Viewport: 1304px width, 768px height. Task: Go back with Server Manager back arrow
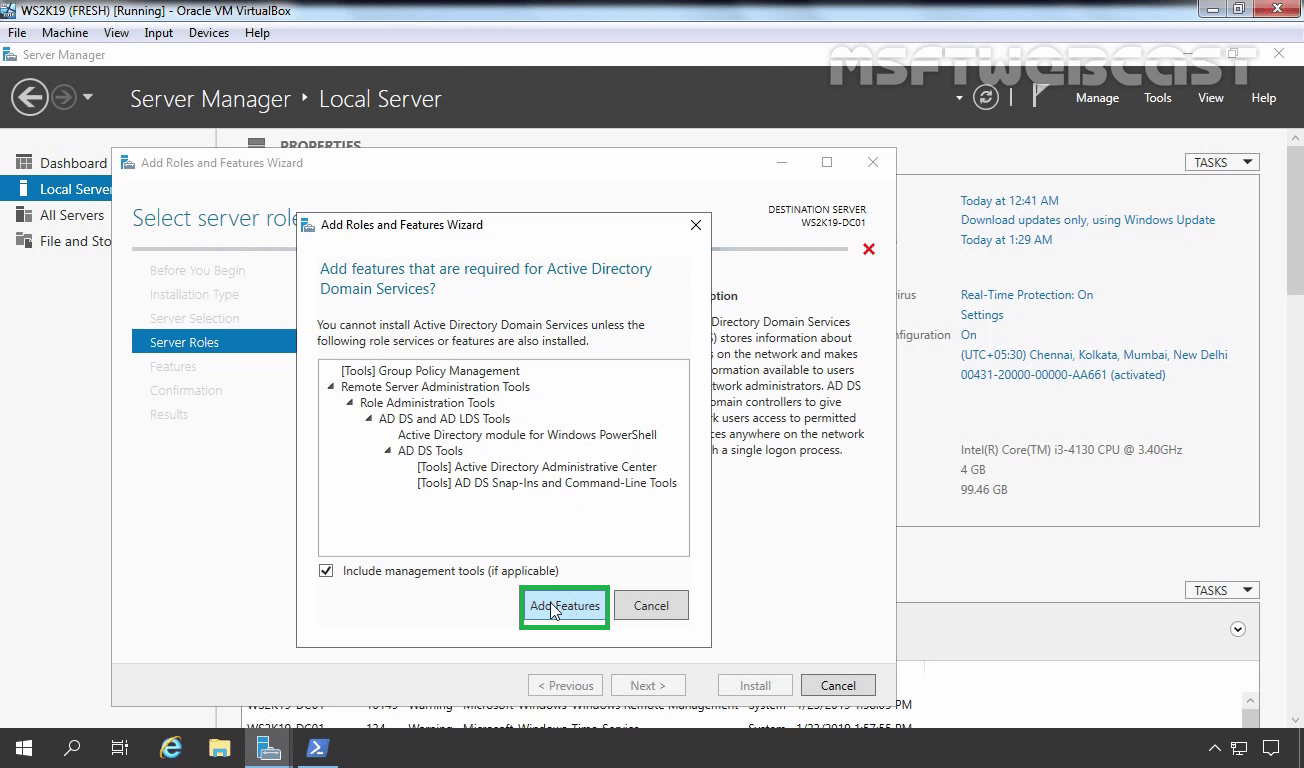pyautogui.click(x=30, y=98)
